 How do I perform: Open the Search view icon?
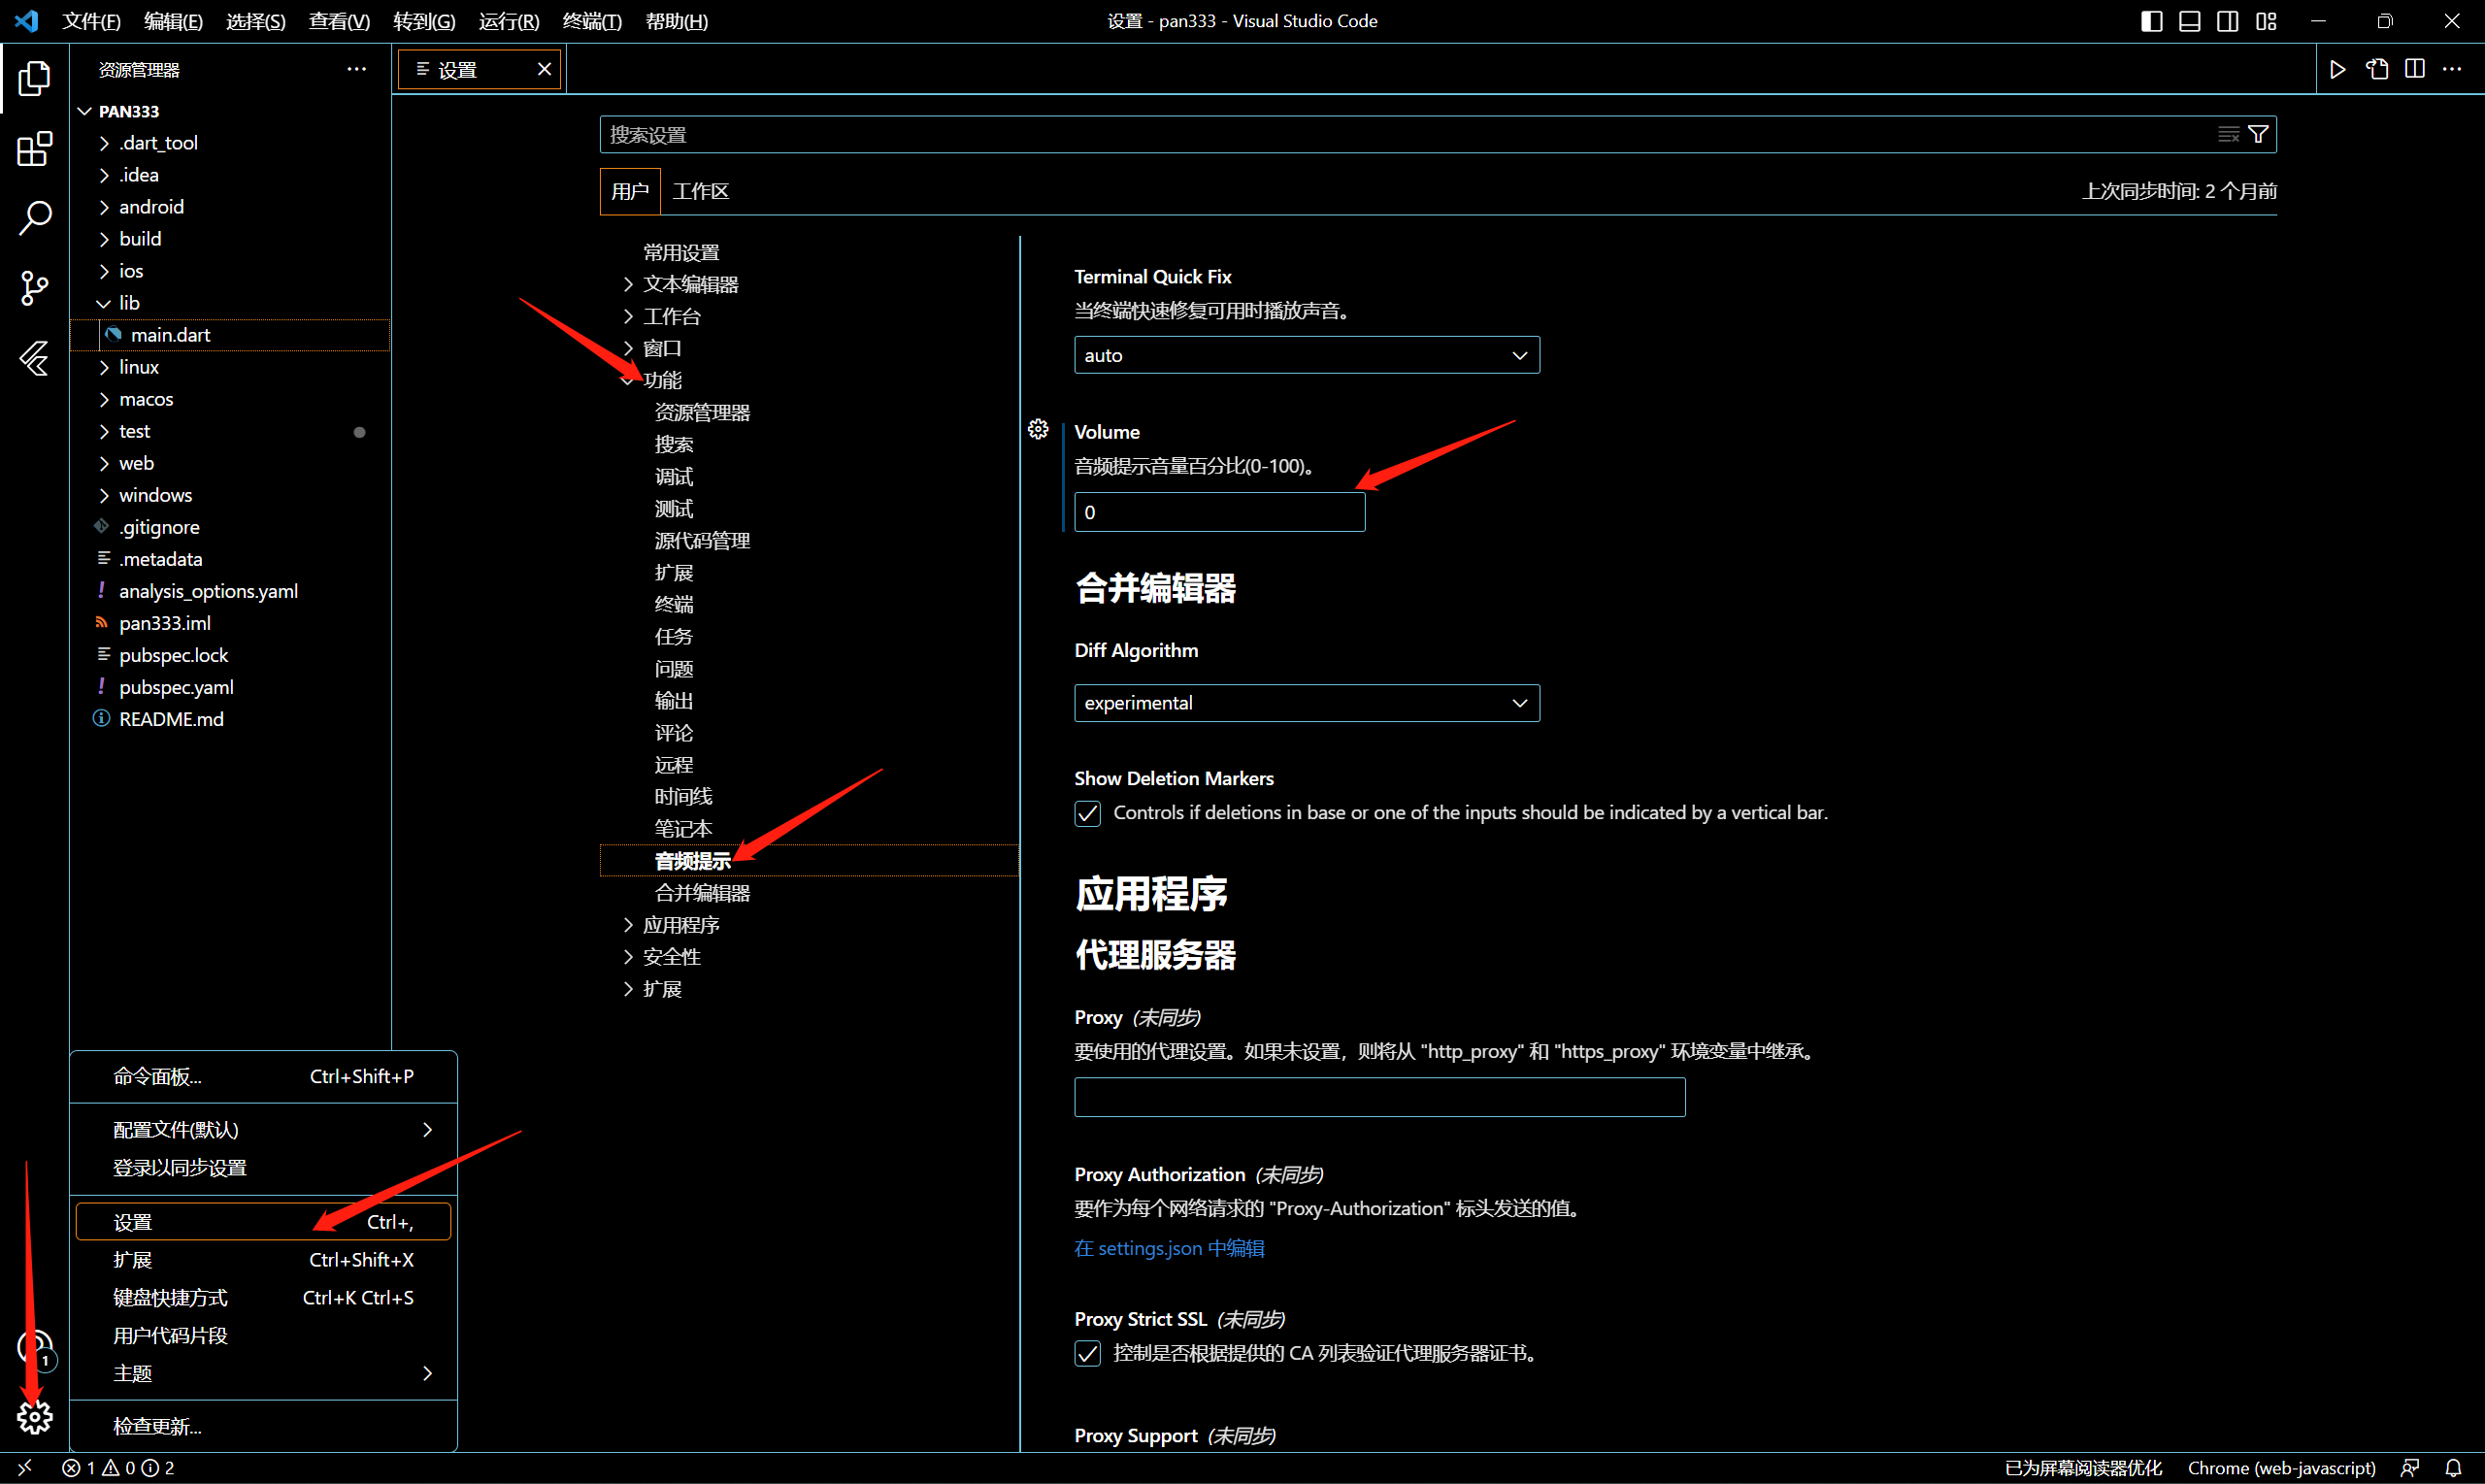pyautogui.click(x=34, y=217)
